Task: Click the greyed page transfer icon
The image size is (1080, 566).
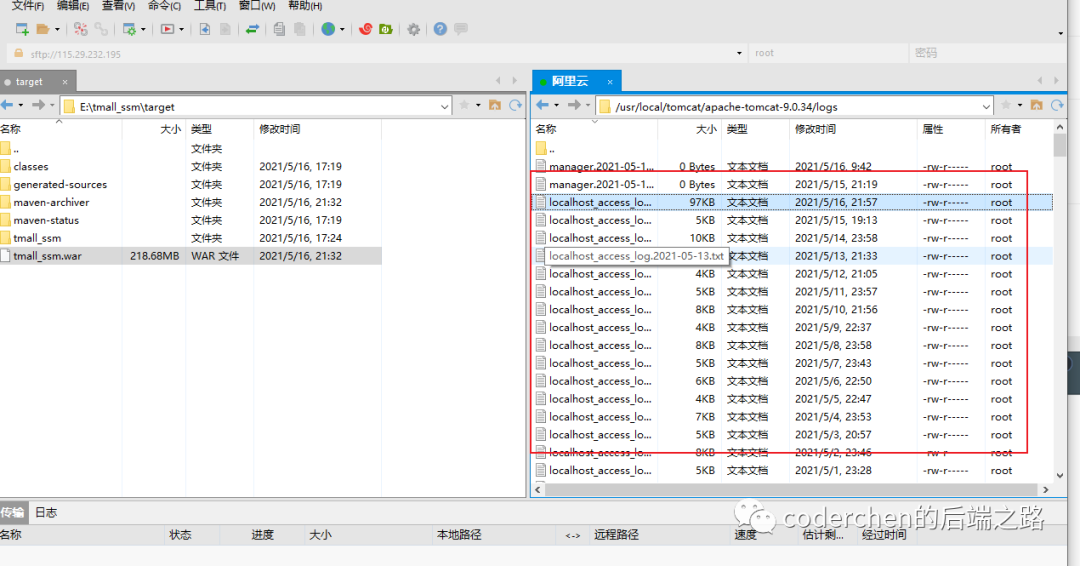Action: click(x=225, y=29)
